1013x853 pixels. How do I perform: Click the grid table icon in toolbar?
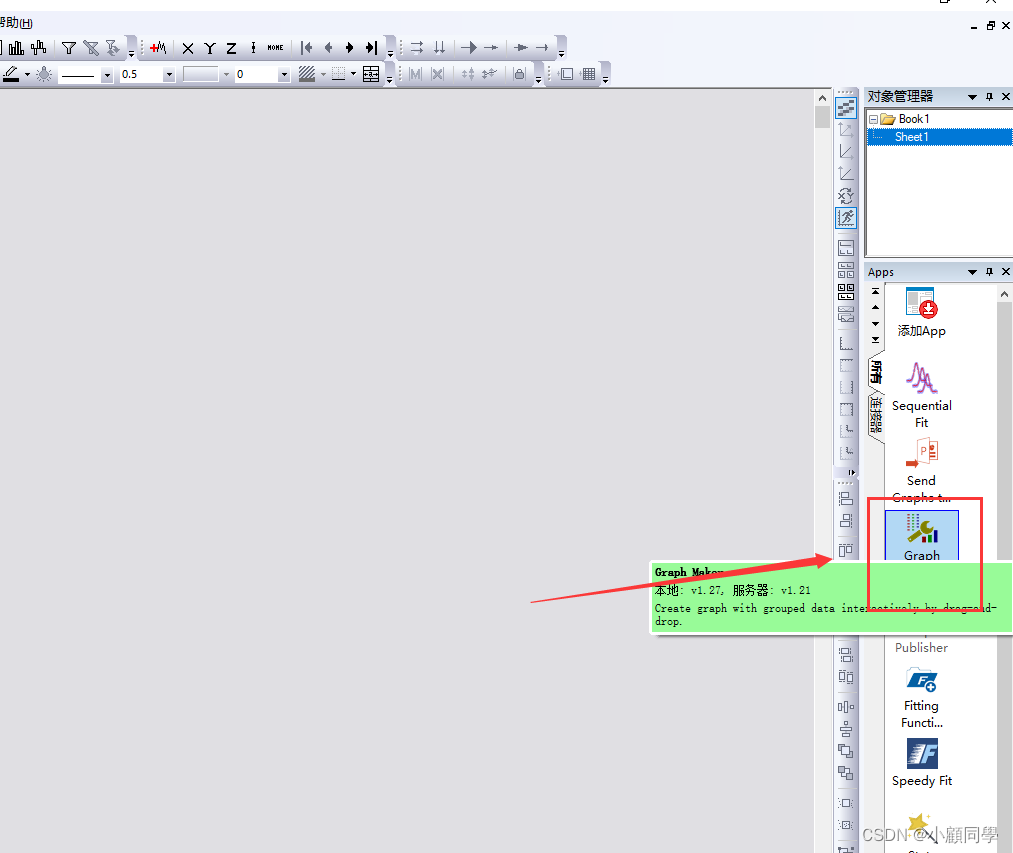click(x=588, y=74)
